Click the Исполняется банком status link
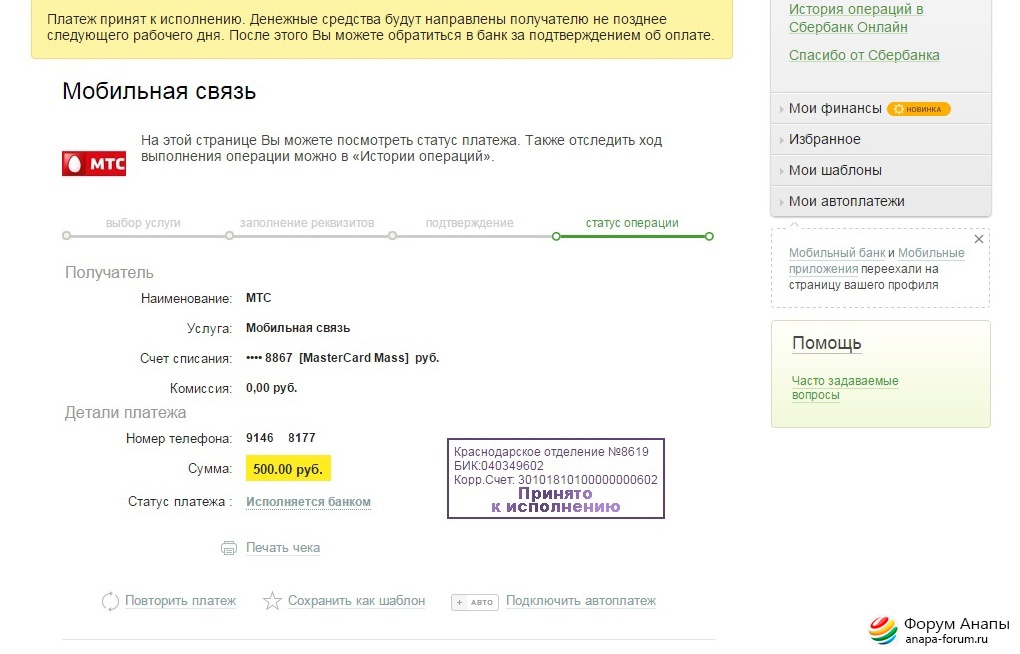The image size is (1020, 654). (308, 502)
